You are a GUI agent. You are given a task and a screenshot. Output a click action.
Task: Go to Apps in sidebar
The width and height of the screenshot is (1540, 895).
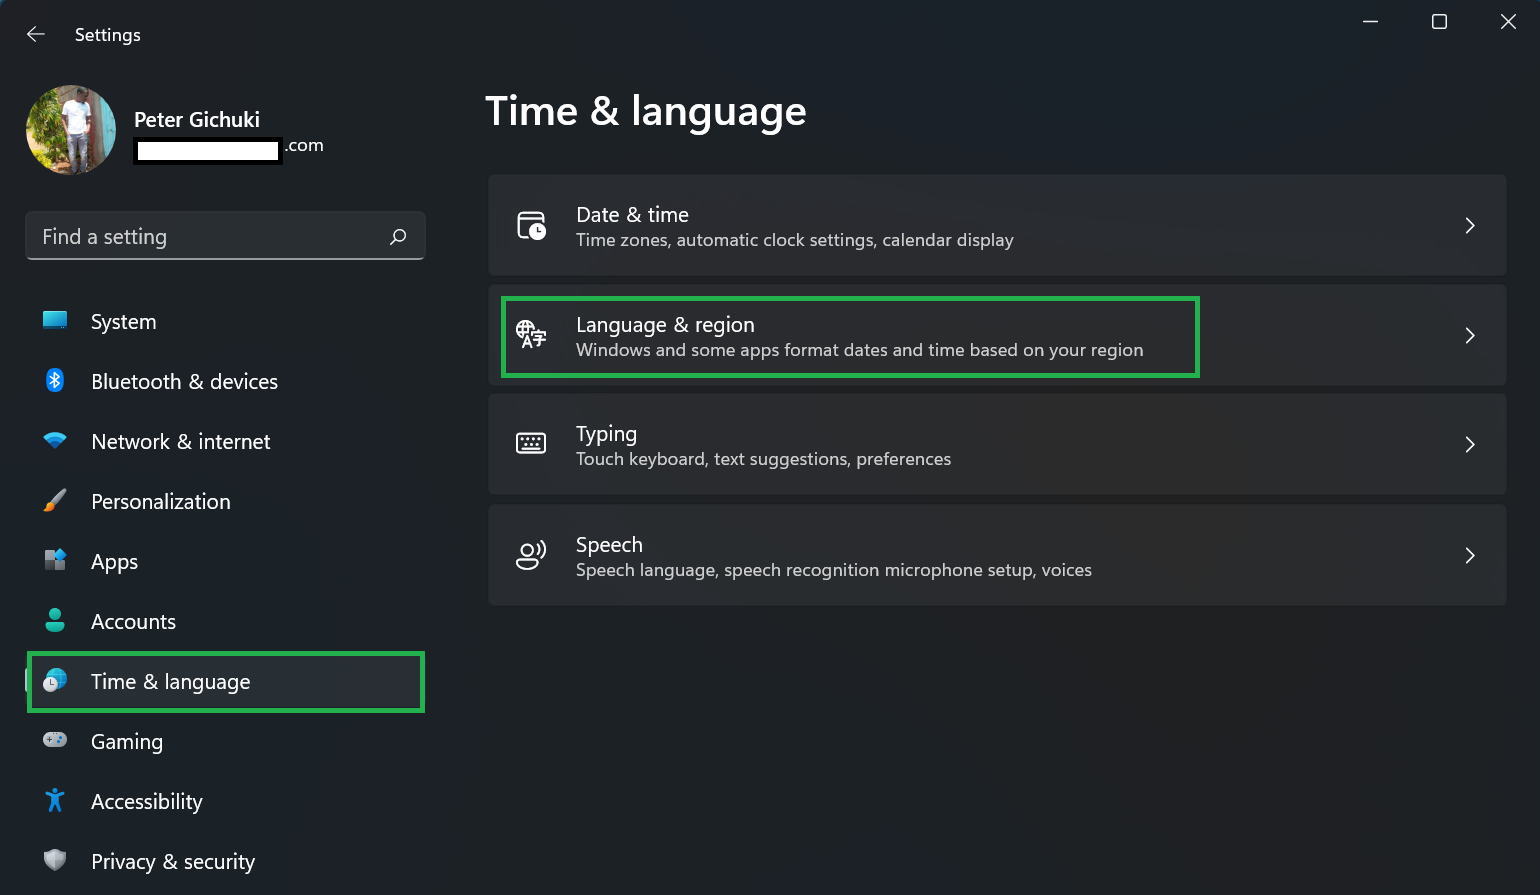(x=114, y=562)
